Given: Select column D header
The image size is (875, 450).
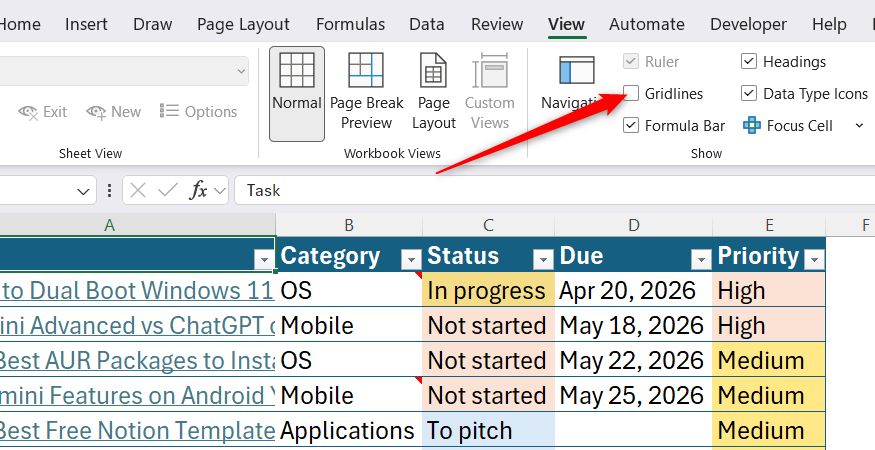Looking at the screenshot, I should click(x=633, y=225).
